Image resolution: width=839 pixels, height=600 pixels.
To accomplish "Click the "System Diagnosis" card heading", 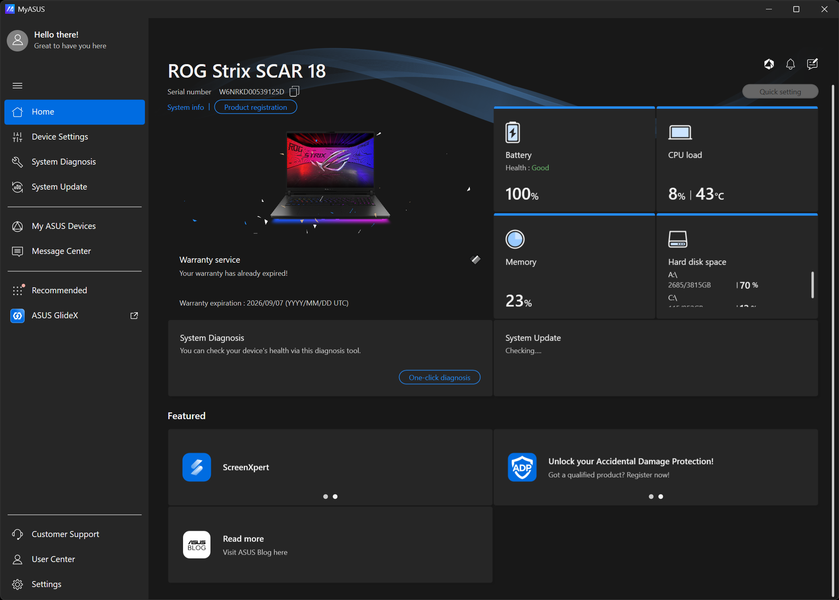I will click(212, 338).
